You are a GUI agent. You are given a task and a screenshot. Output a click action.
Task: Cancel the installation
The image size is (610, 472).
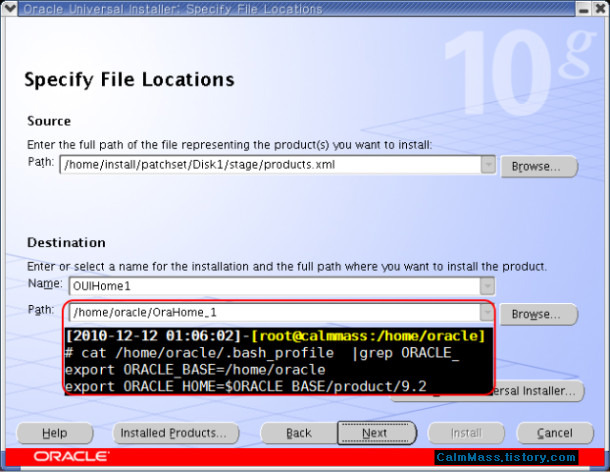pyautogui.click(x=555, y=433)
